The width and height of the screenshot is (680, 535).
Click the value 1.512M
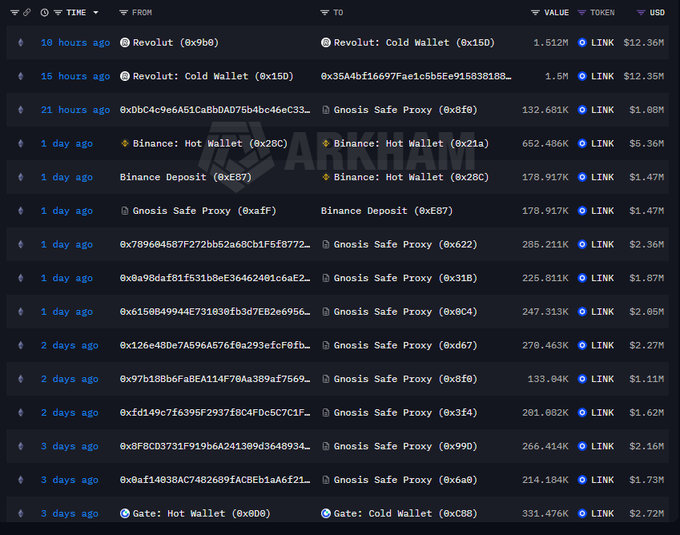coord(551,42)
